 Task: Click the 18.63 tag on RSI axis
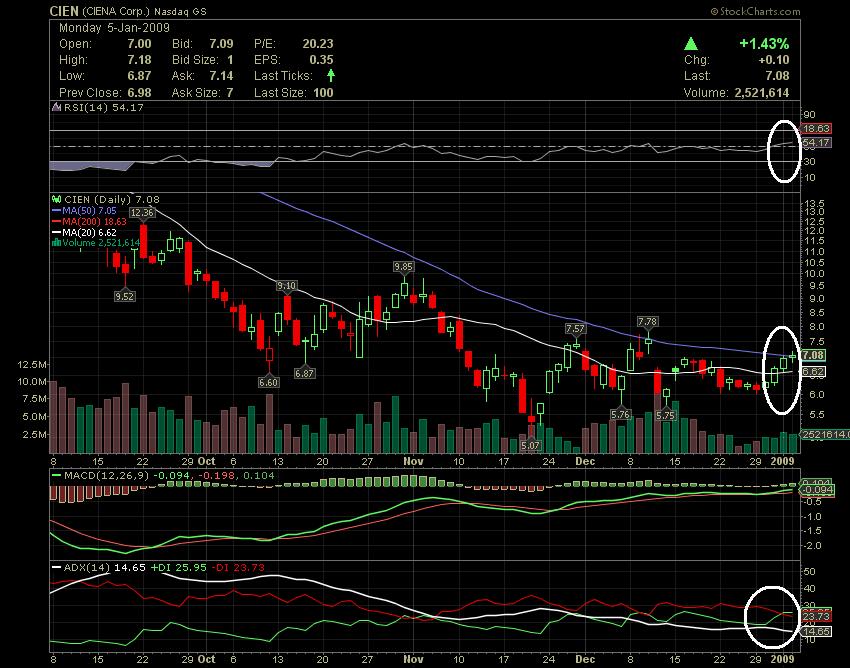tap(816, 129)
